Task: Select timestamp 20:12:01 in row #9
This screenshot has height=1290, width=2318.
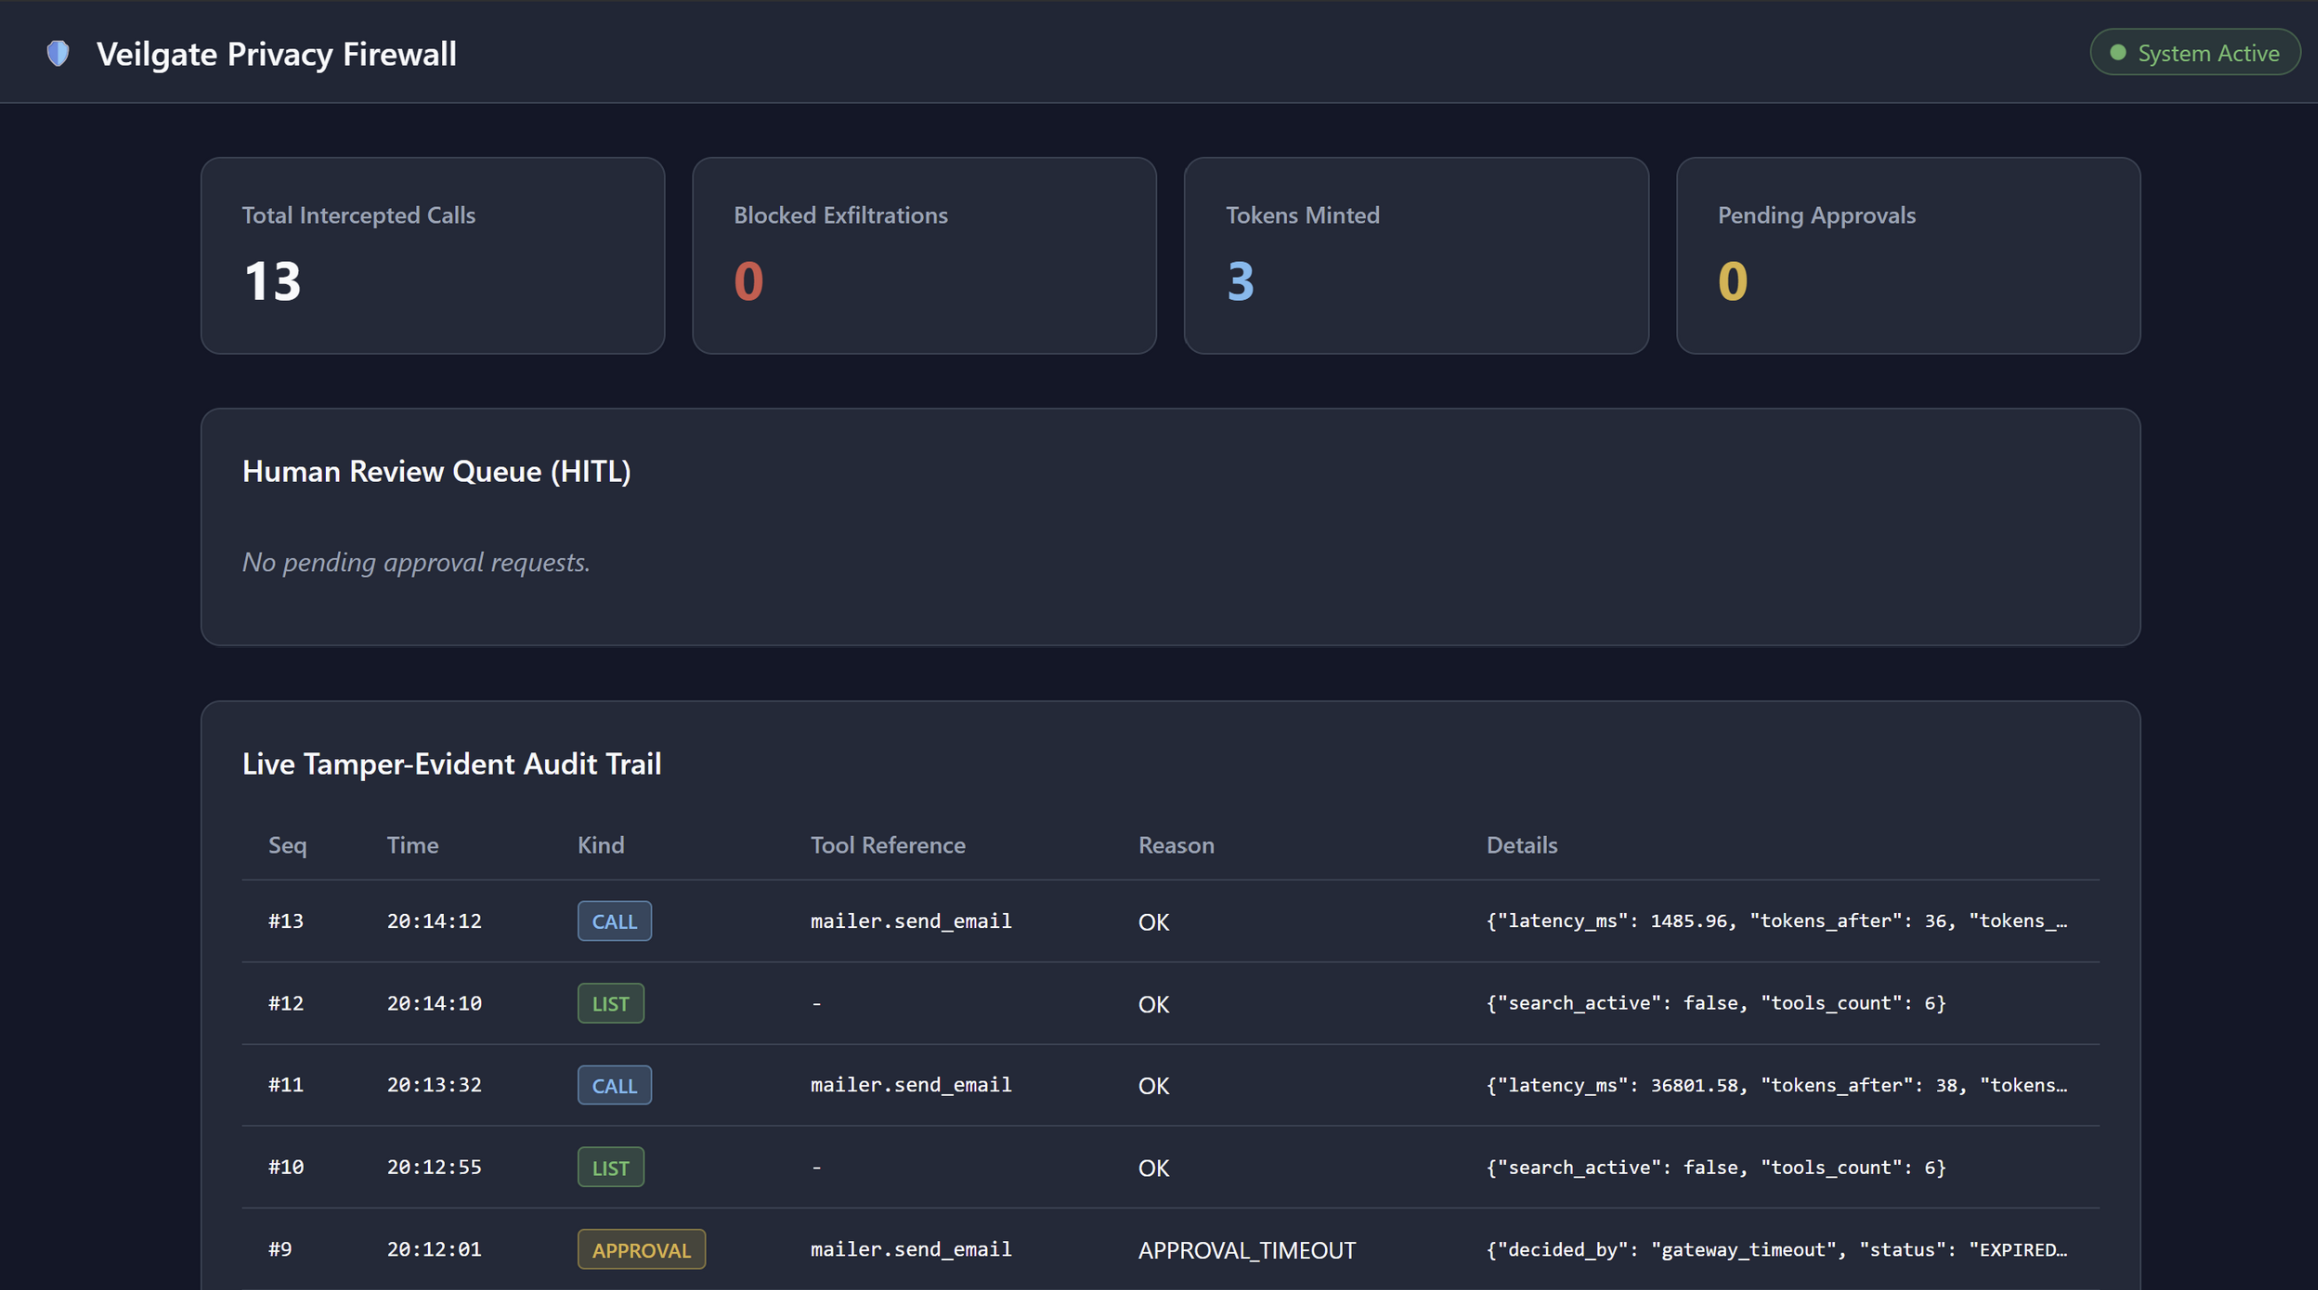Action: [x=434, y=1250]
